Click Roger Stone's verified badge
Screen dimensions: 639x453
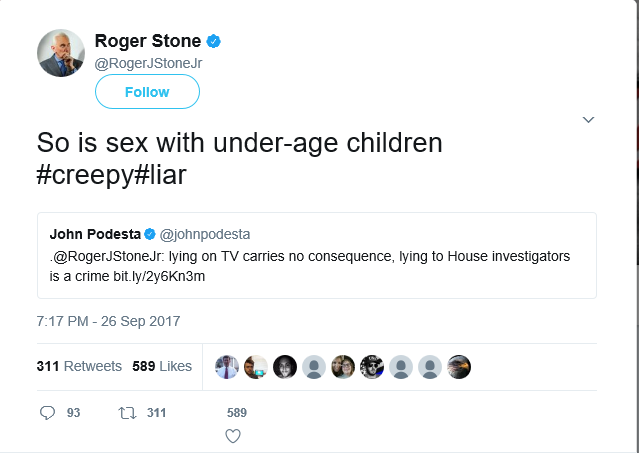pyautogui.click(x=213, y=41)
